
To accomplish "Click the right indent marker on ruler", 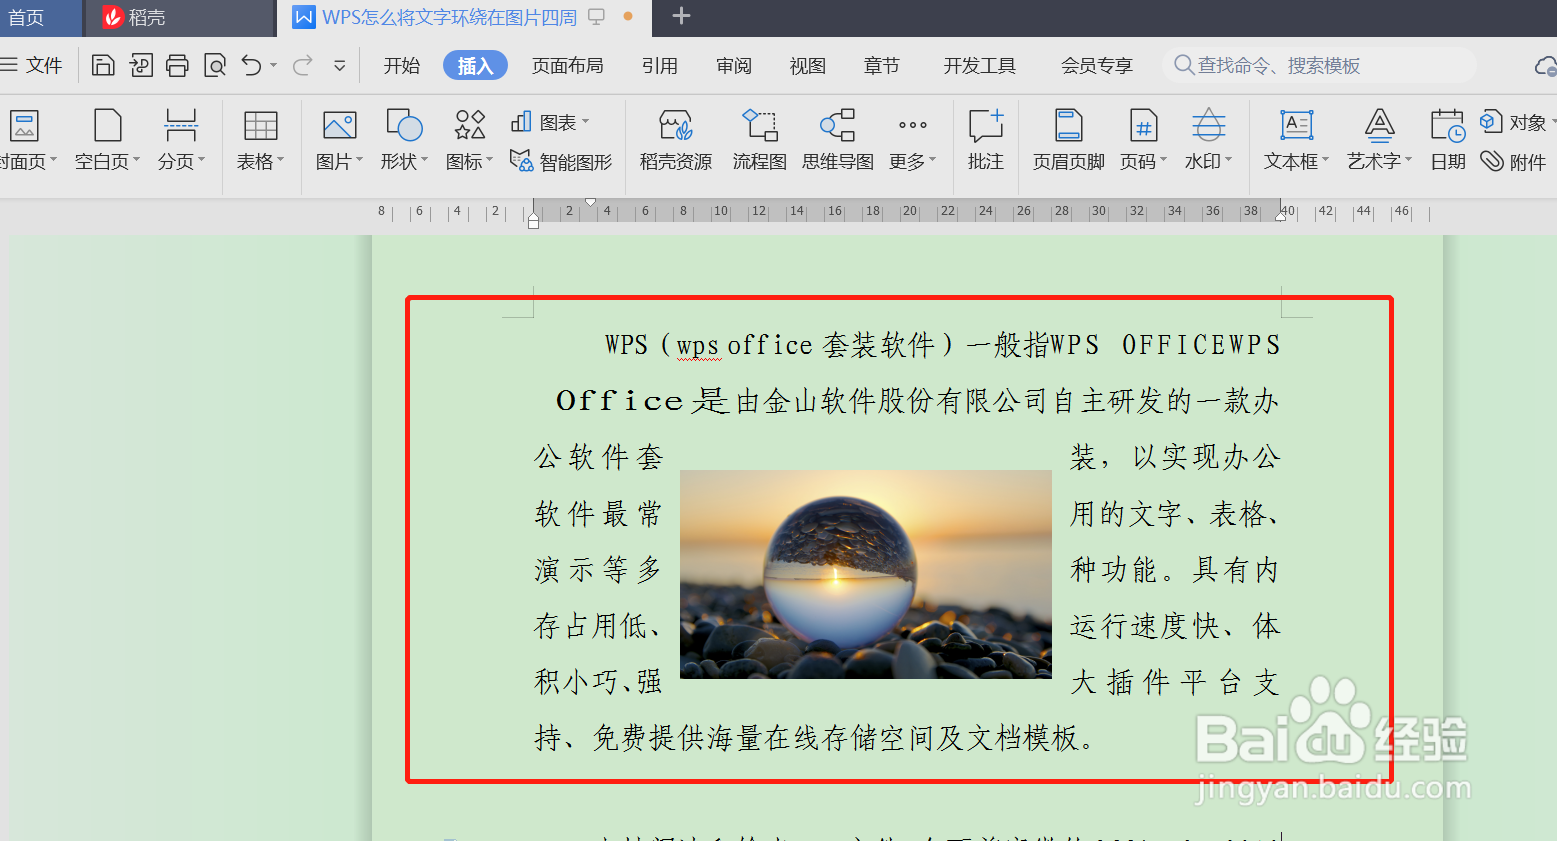I will pos(1281,214).
